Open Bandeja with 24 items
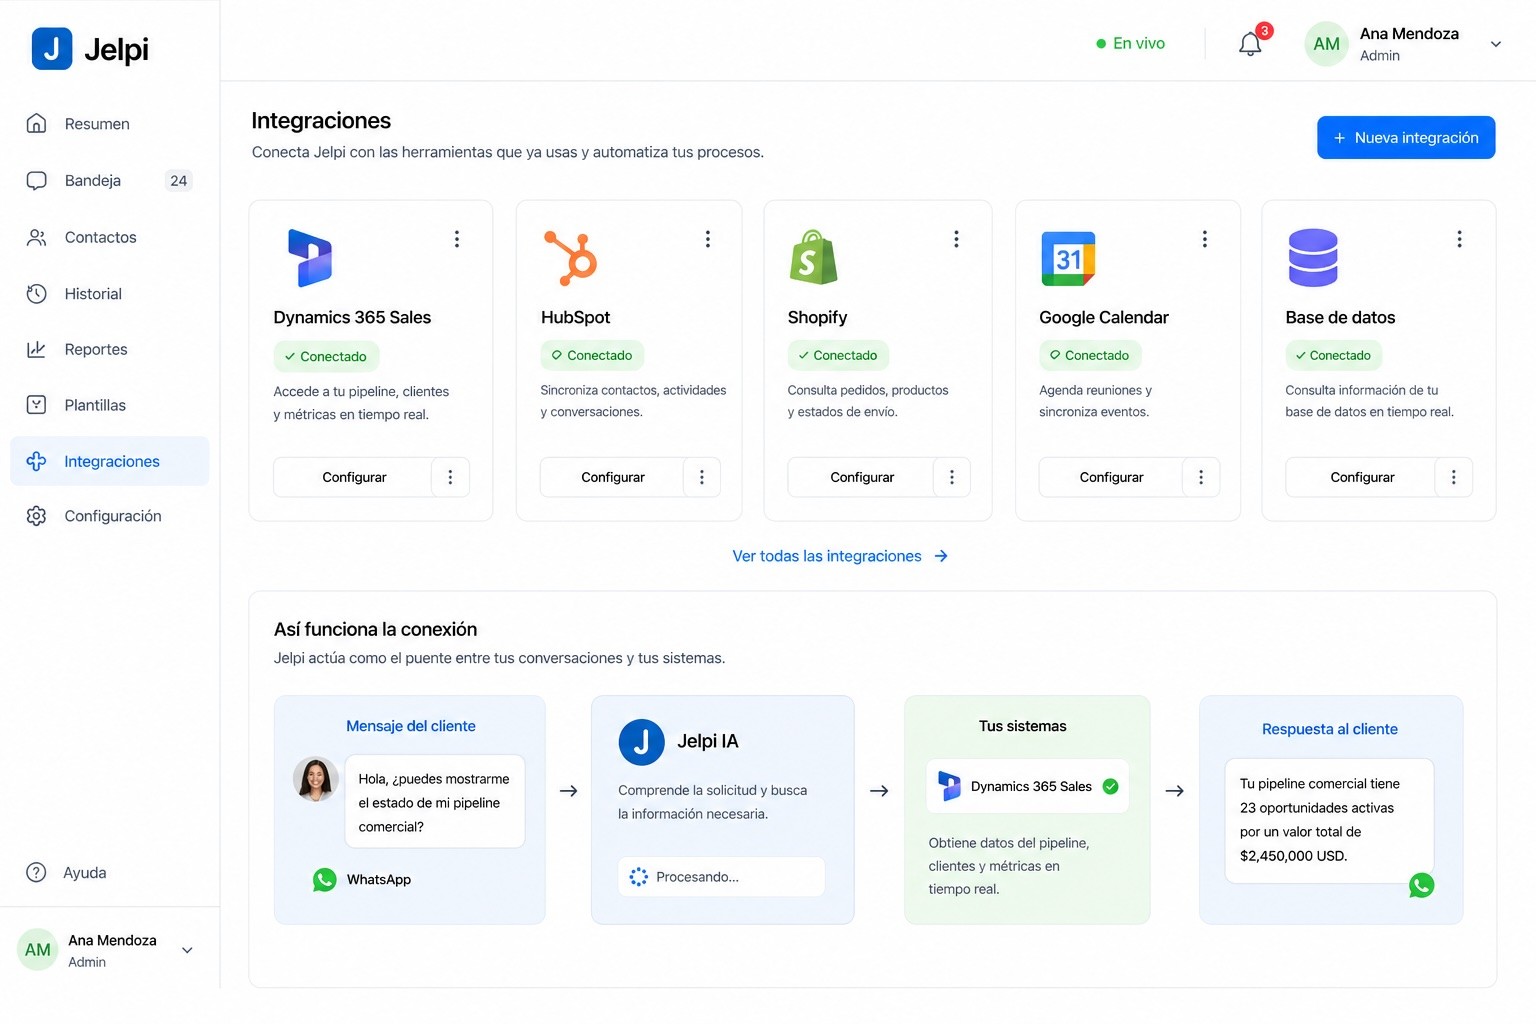This screenshot has height=1024, width=1536. 110,181
